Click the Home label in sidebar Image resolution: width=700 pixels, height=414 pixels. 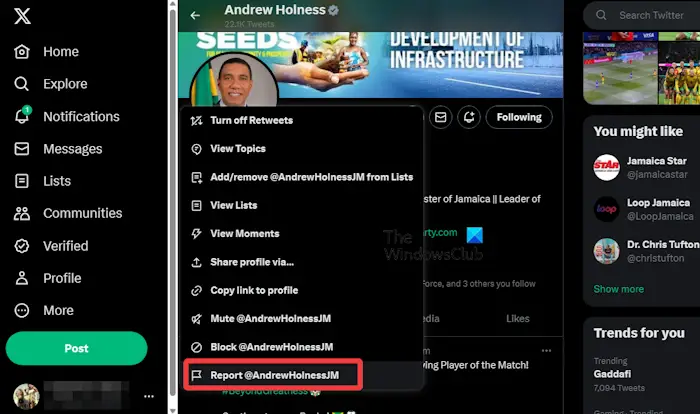tap(61, 52)
